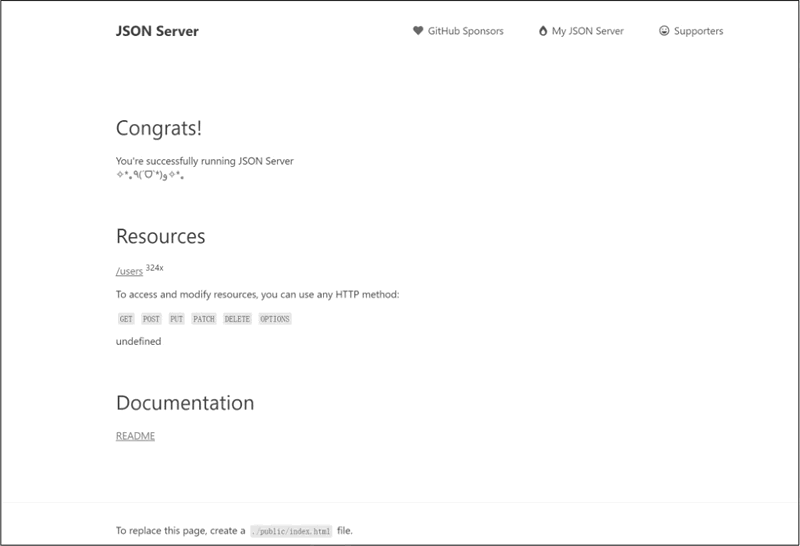Screen dimensions: 800x546
Task: Click the POST method tag
Action: (x=151, y=319)
